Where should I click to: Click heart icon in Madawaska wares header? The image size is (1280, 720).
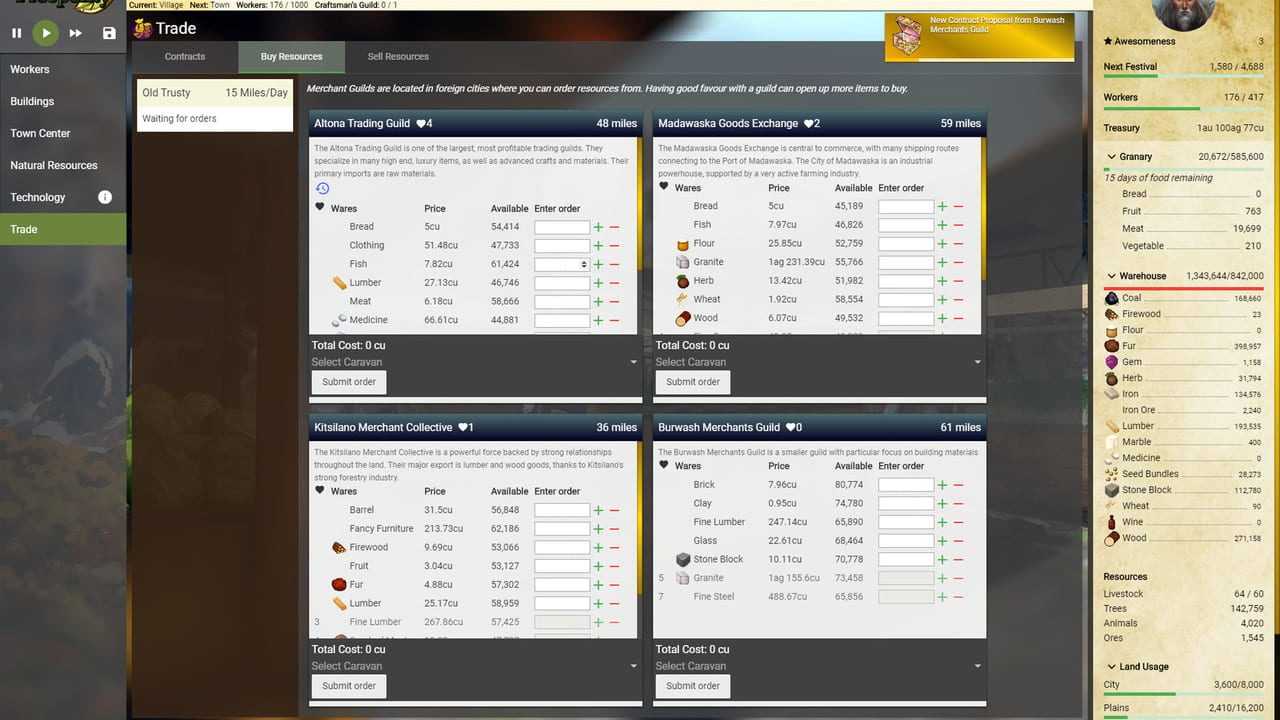(664, 187)
